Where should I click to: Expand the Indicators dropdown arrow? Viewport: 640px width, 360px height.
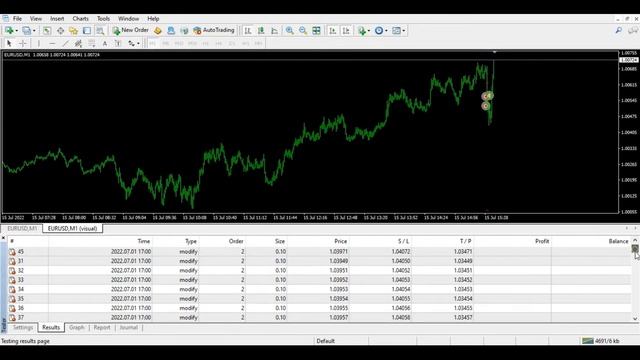[369, 31]
